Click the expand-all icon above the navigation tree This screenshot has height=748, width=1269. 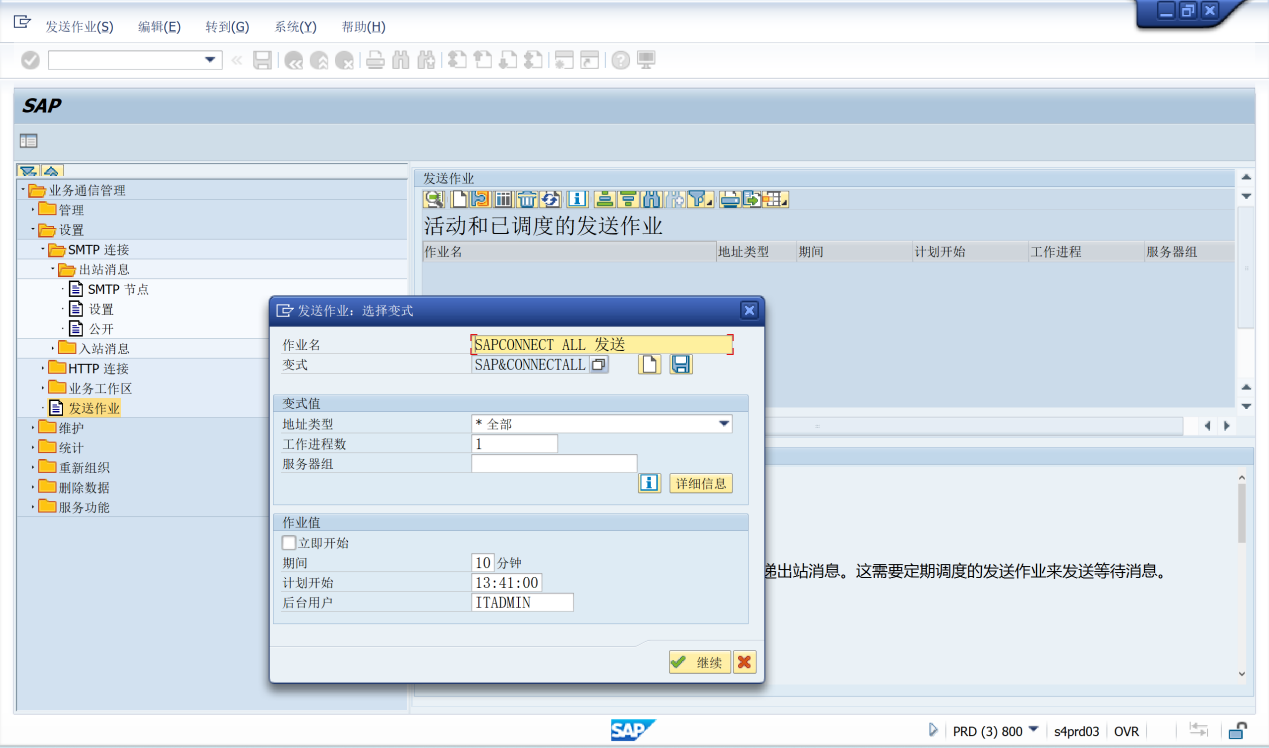[x=28, y=172]
